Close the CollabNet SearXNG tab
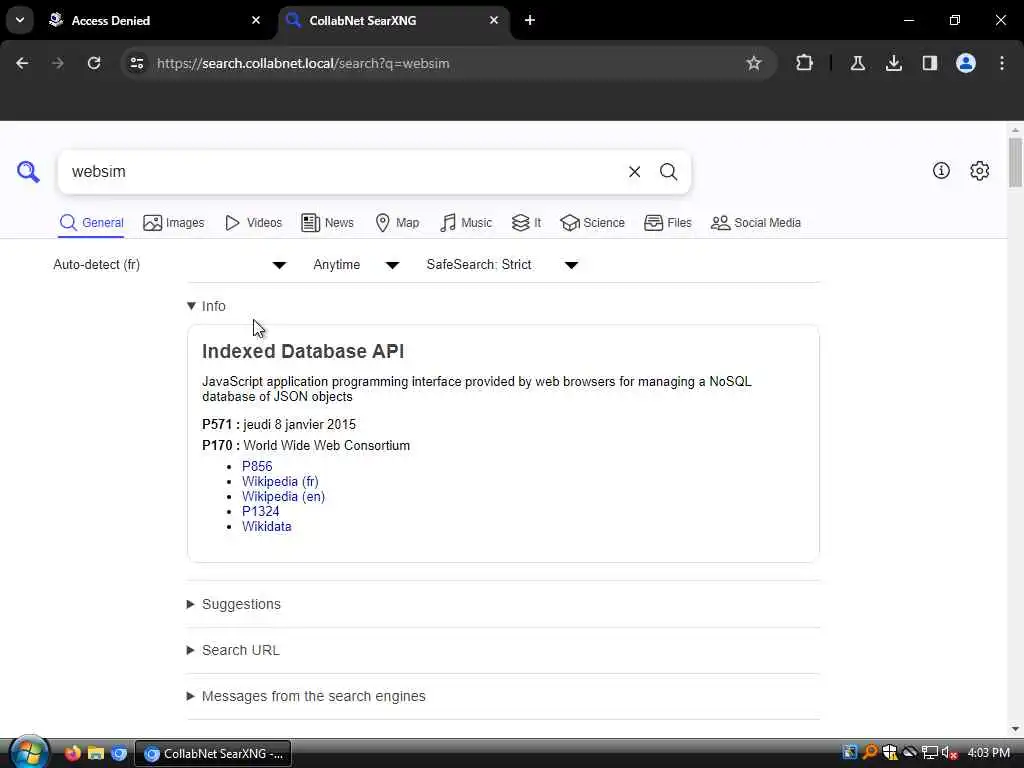Screen dimensions: 1024x768 494,20
